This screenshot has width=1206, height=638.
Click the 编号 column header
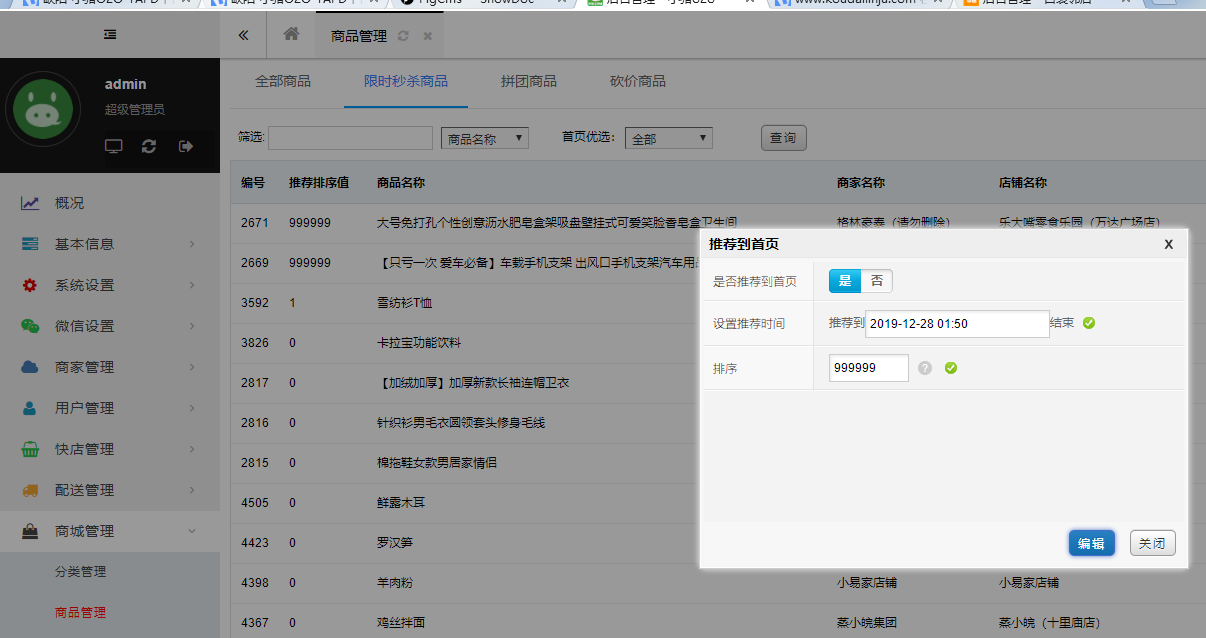253,183
